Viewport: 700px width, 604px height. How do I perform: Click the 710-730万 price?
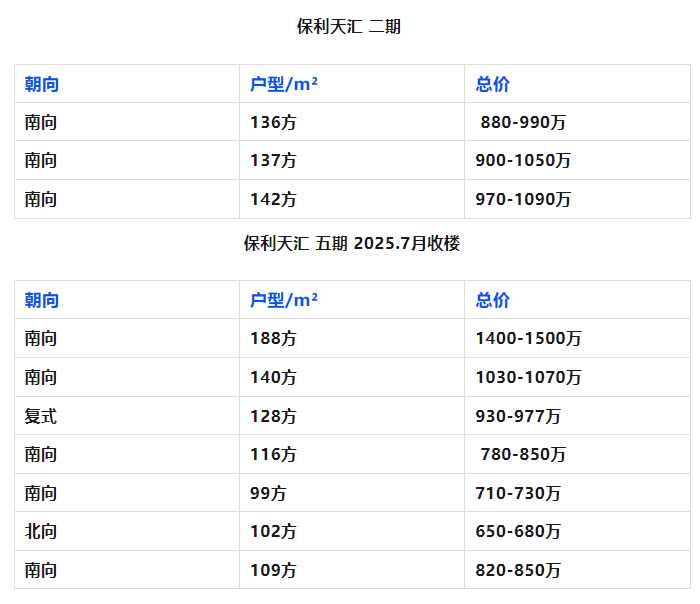click(x=518, y=493)
